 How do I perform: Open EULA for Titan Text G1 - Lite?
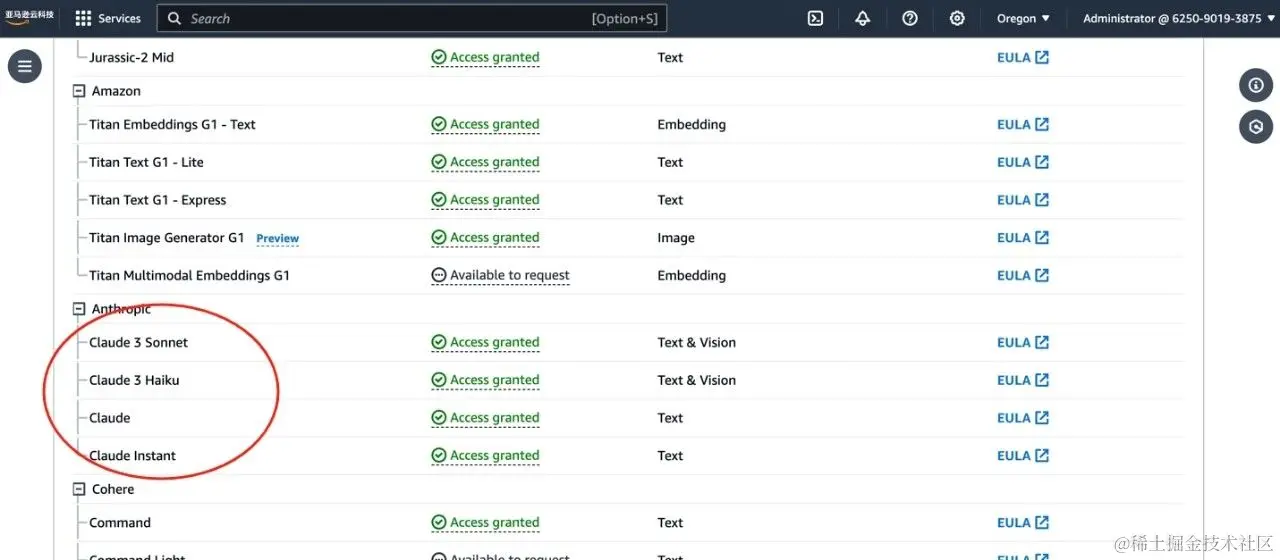pyautogui.click(x=1023, y=162)
